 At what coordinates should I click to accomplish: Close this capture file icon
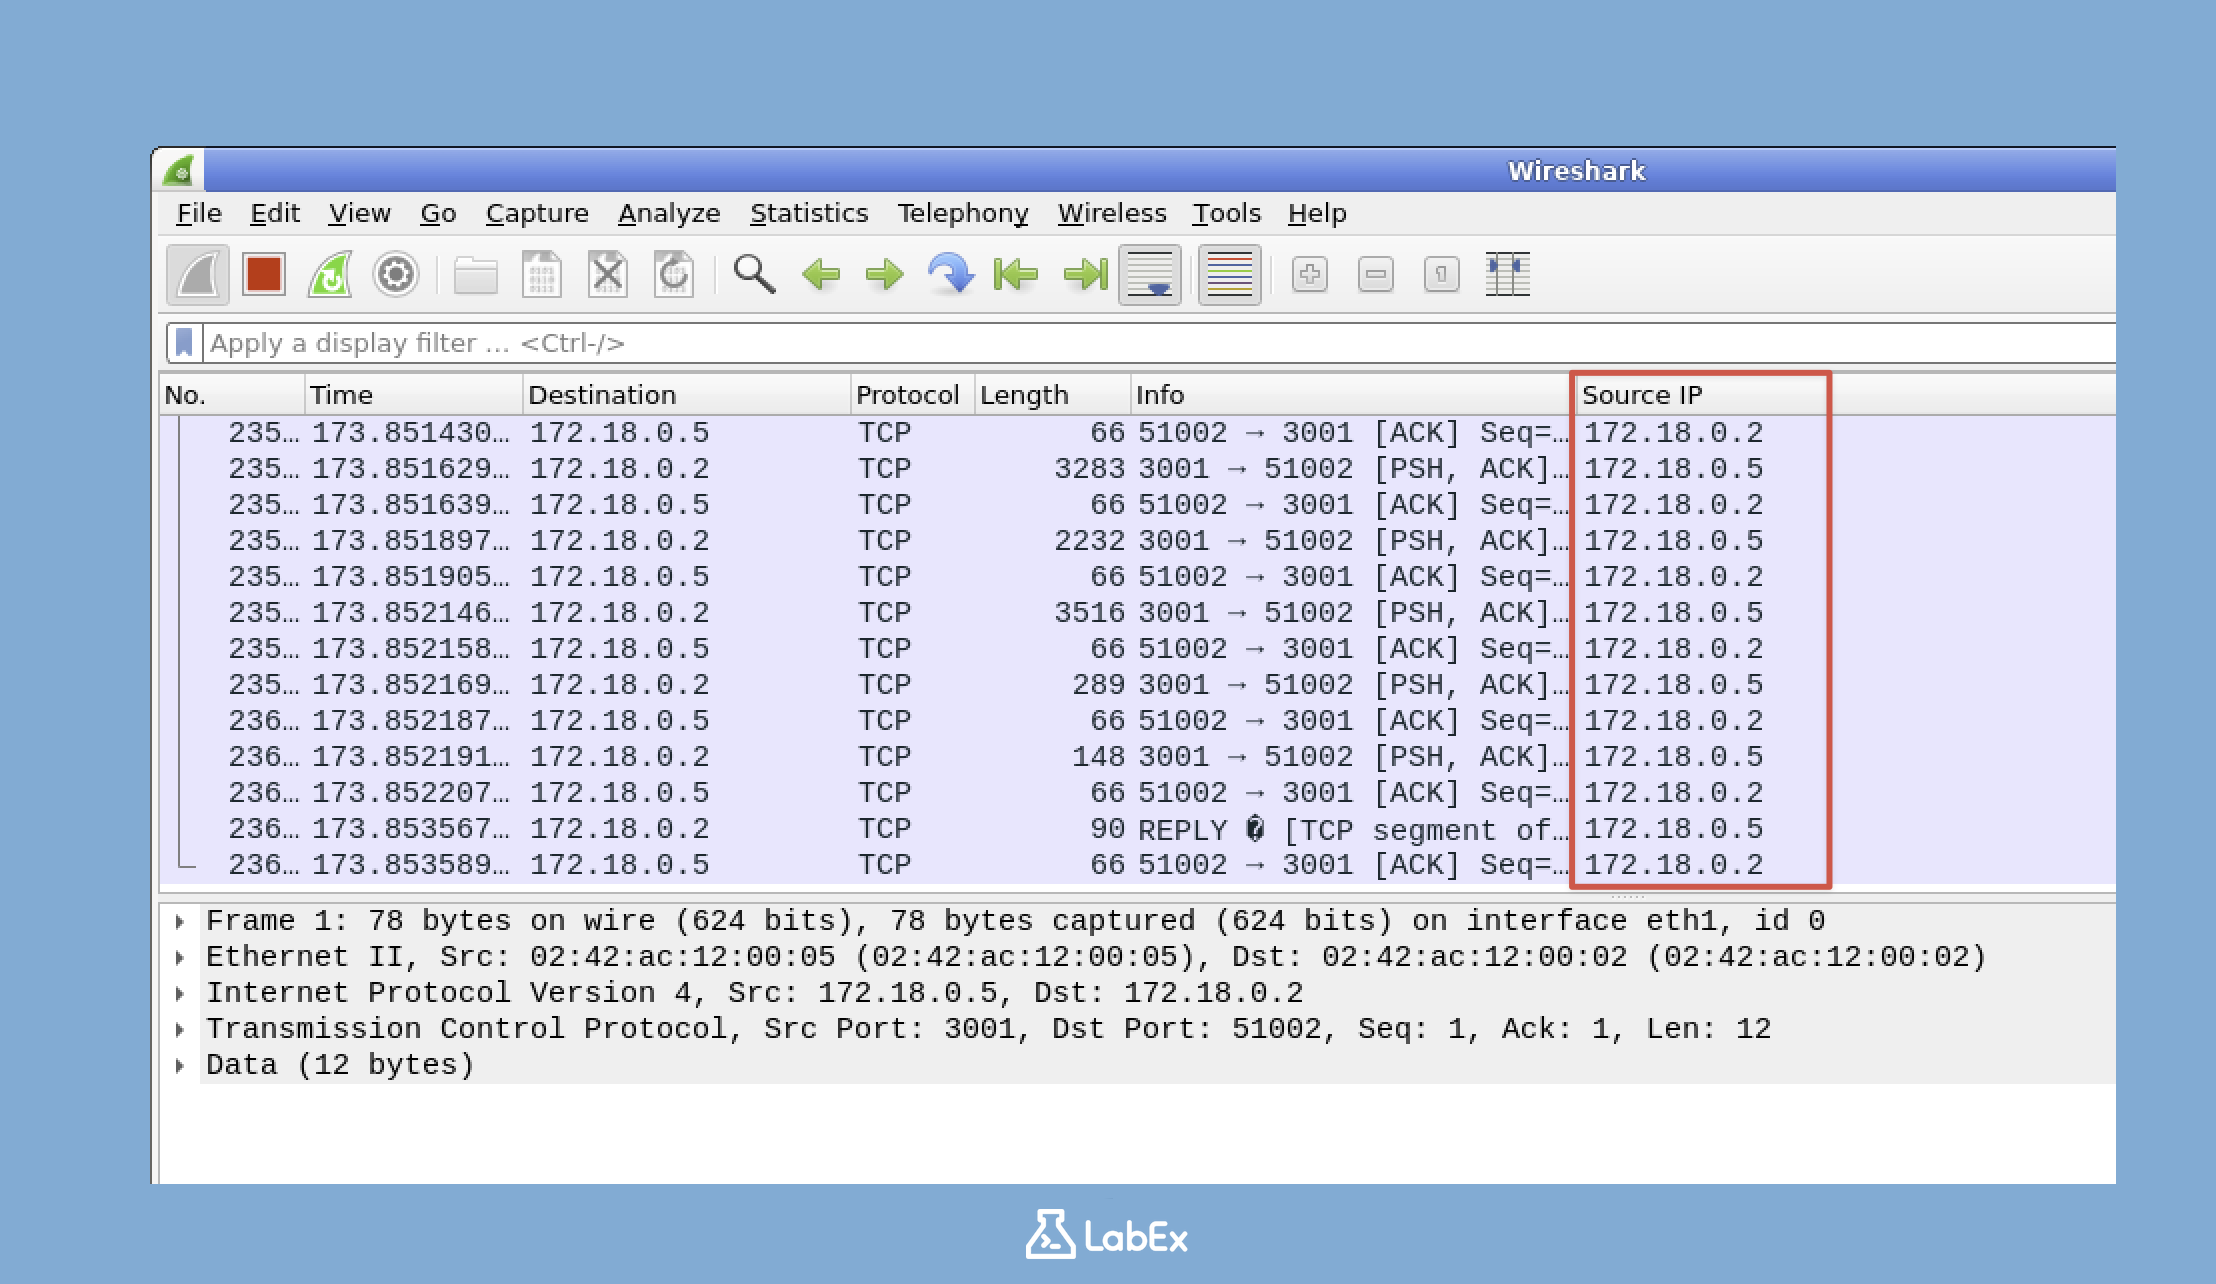(x=608, y=275)
